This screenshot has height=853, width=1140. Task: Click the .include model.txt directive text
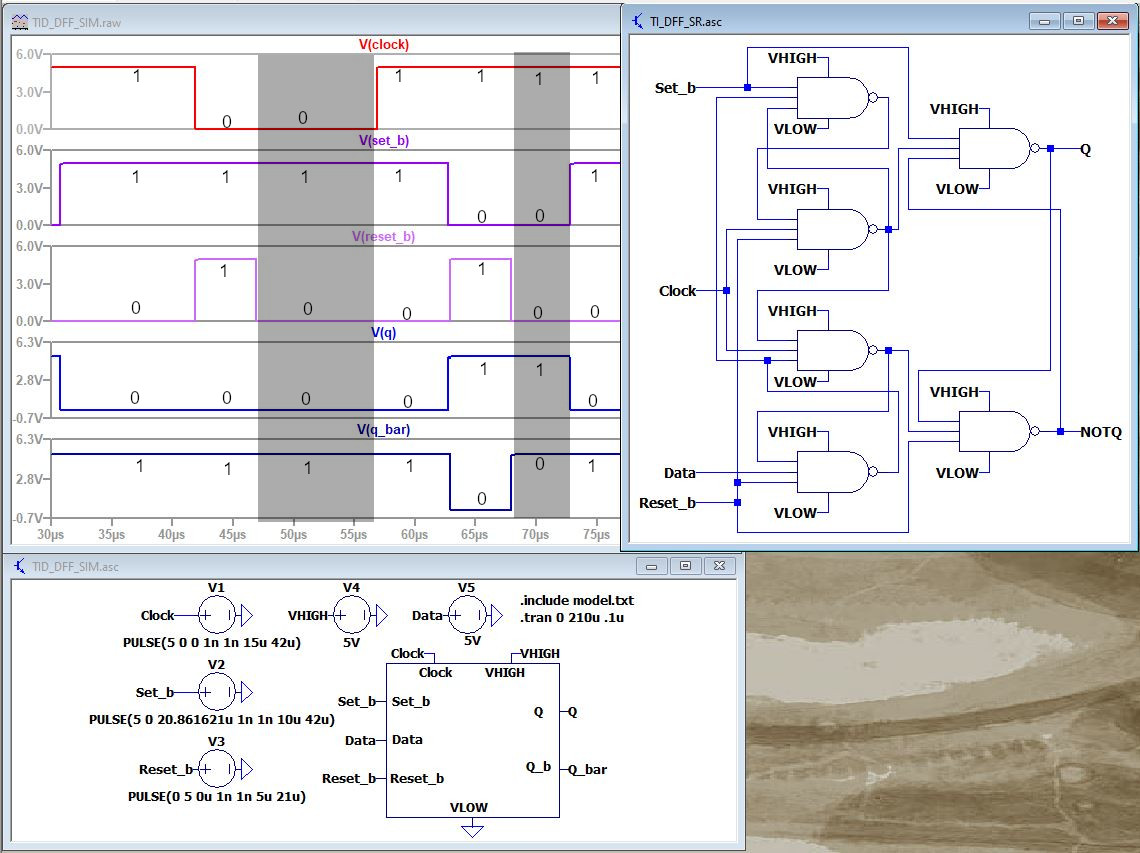point(577,600)
